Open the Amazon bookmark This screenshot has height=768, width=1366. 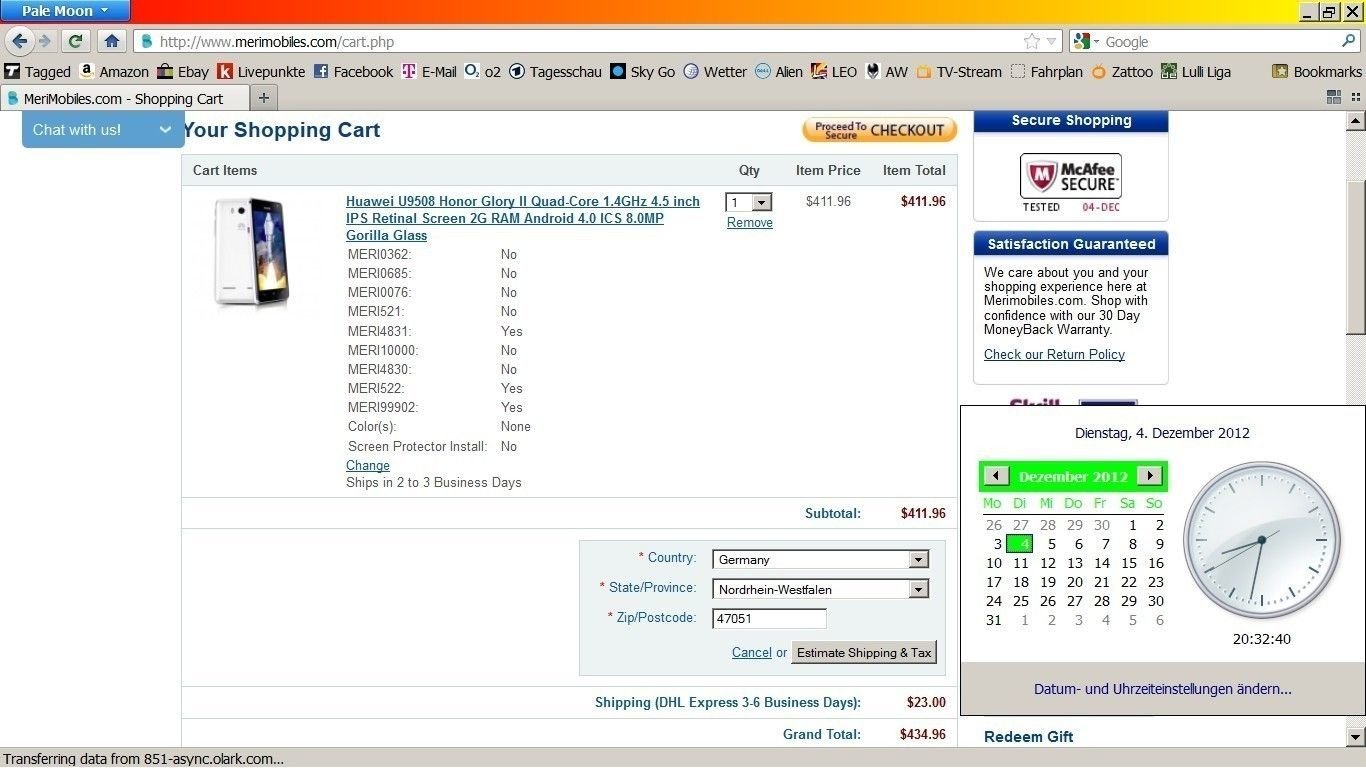[114, 71]
